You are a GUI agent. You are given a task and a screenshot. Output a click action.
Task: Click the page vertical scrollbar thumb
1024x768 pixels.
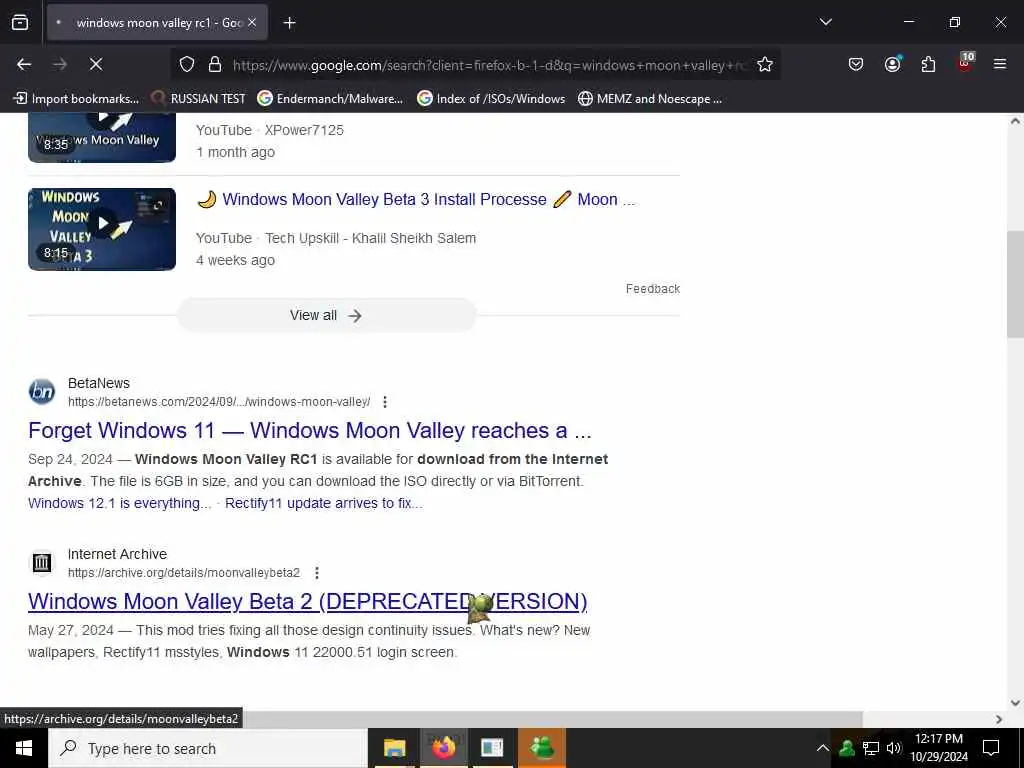tap(1015, 284)
